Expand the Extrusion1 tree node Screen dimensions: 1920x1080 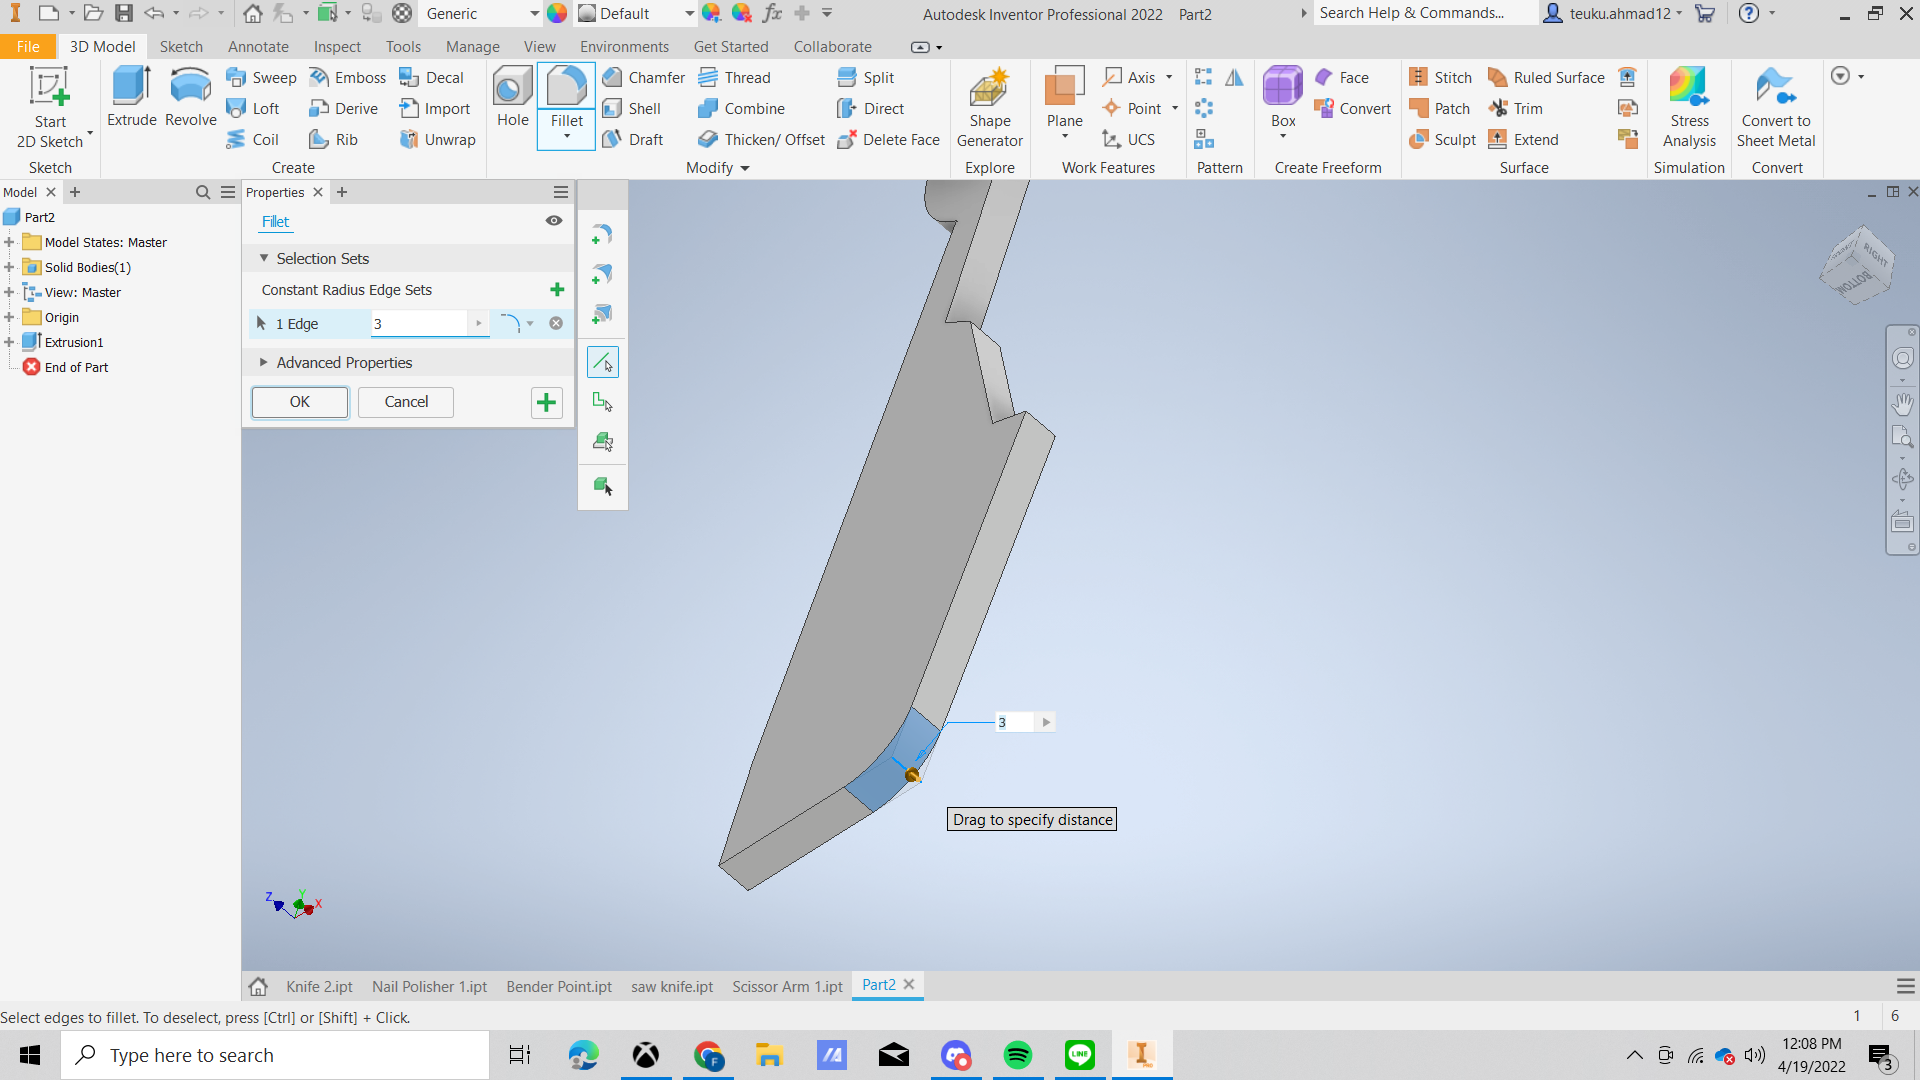coord(9,342)
